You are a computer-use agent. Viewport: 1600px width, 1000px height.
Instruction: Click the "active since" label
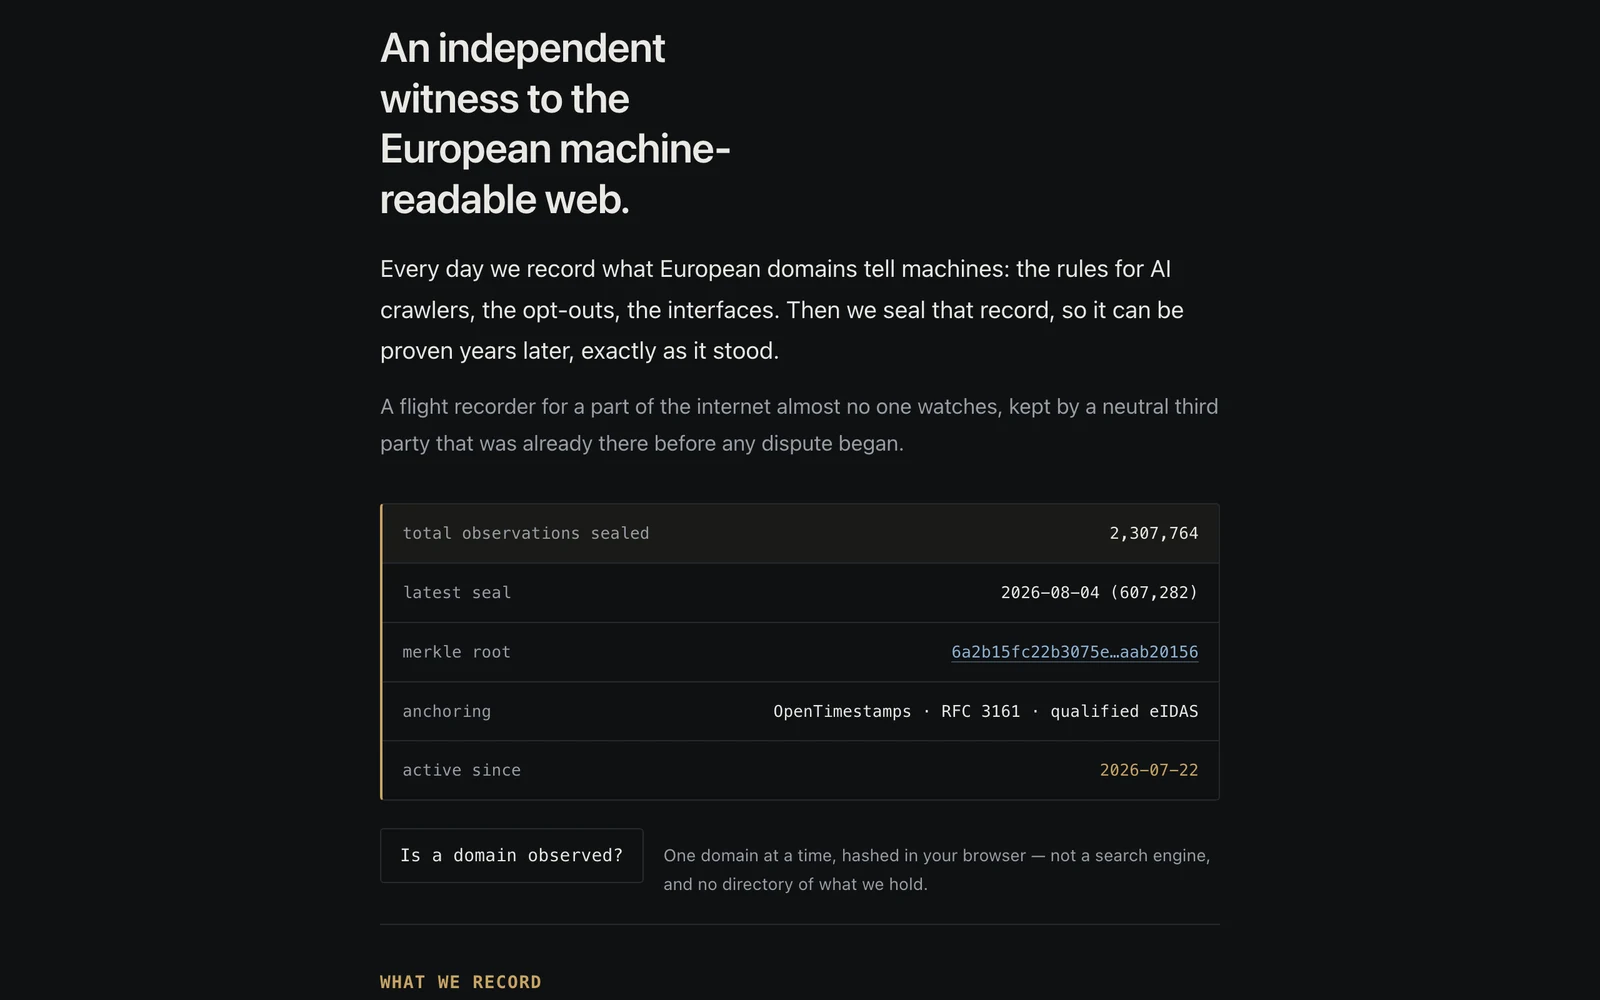click(x=461, y=770)
